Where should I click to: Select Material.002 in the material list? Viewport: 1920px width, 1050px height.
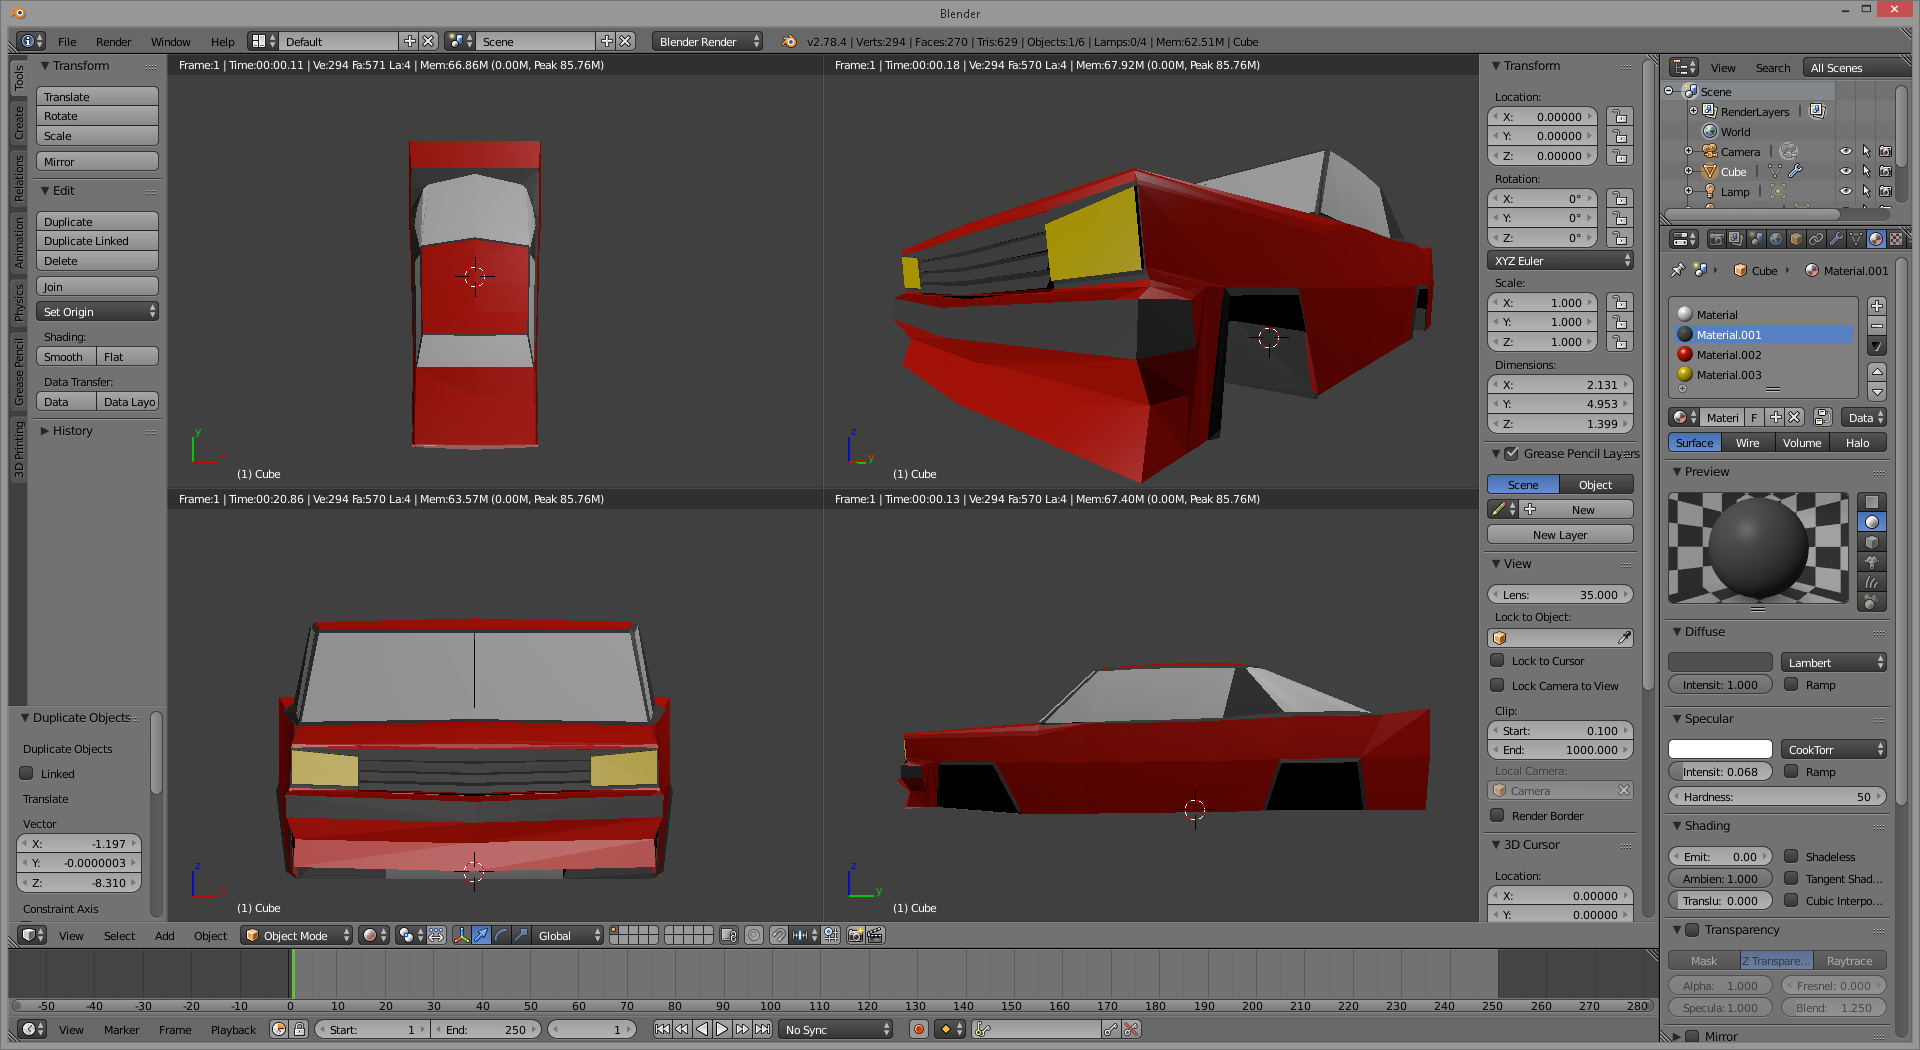(1729, 355)
